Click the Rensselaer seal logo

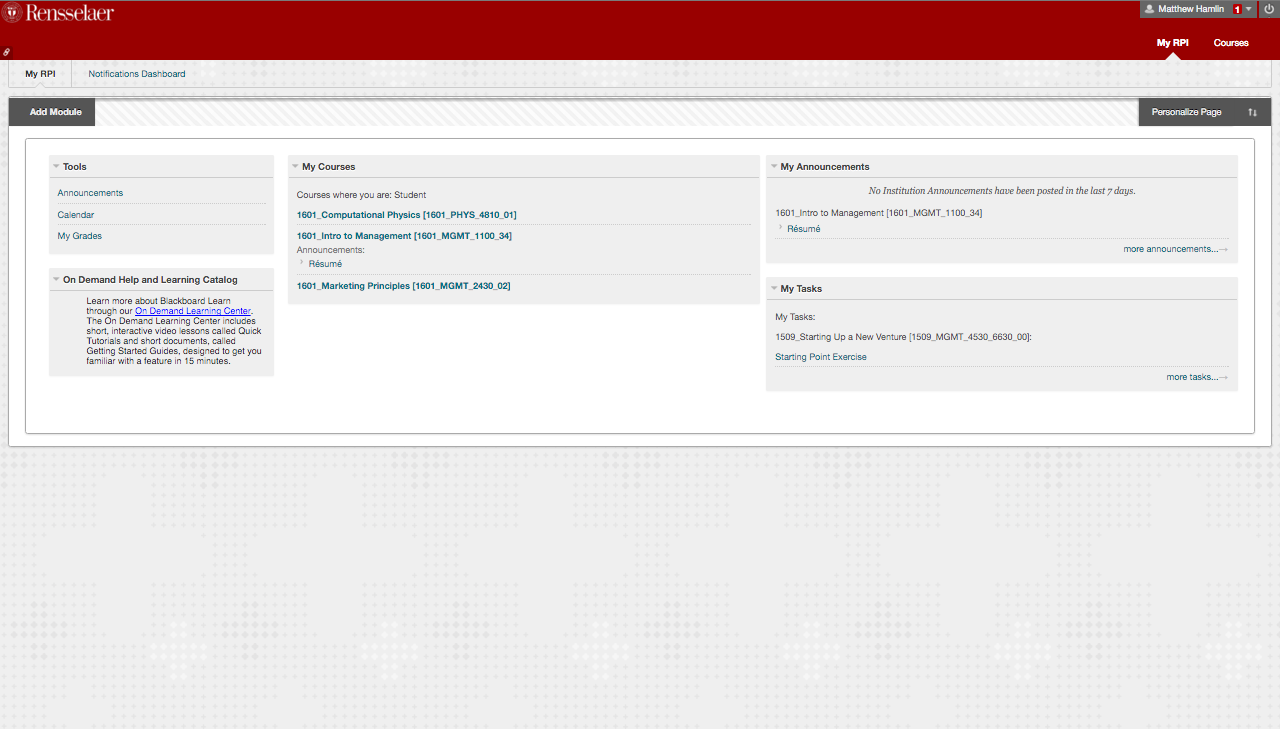[x=13, y=13]
